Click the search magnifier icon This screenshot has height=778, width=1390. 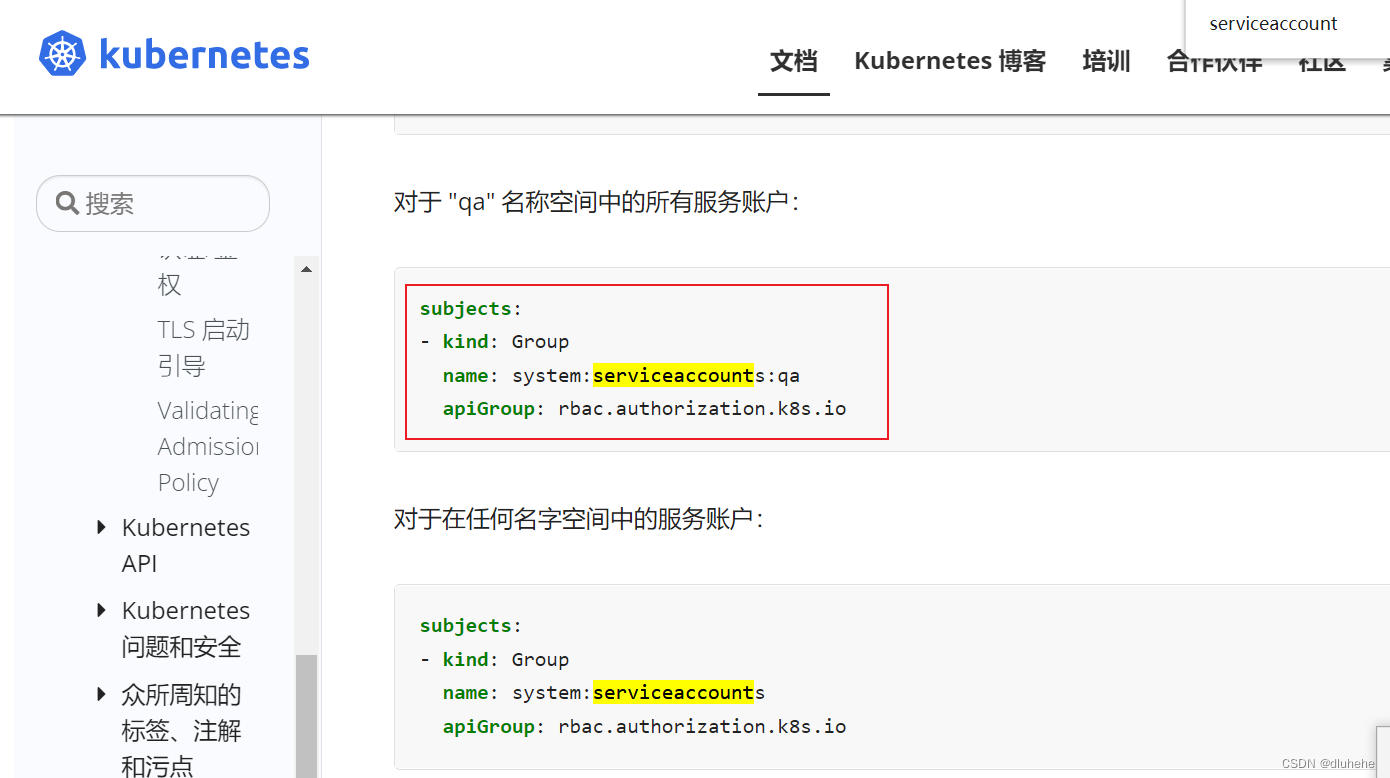67,203
